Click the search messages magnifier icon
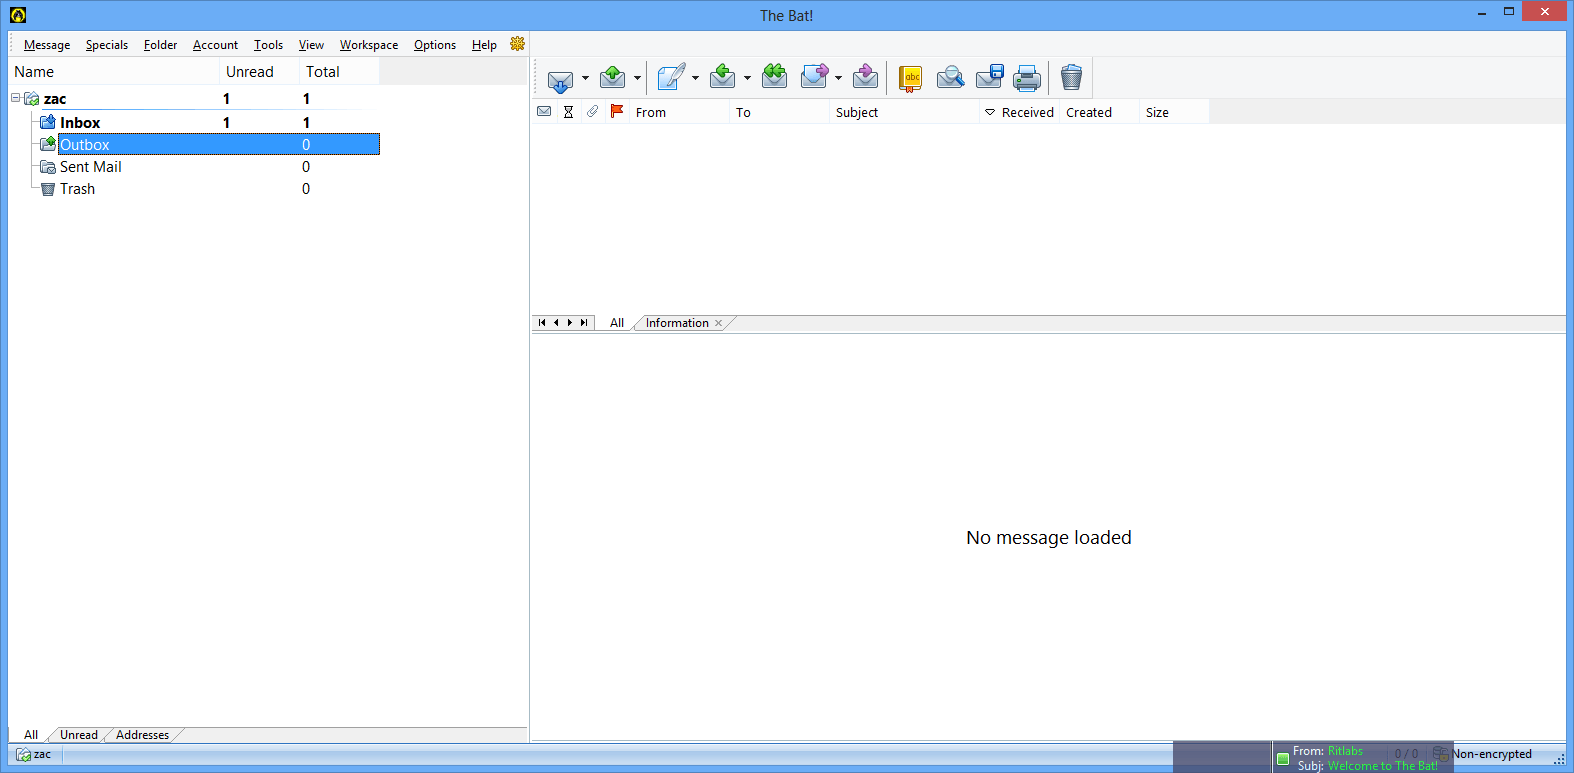 [950, 78]
